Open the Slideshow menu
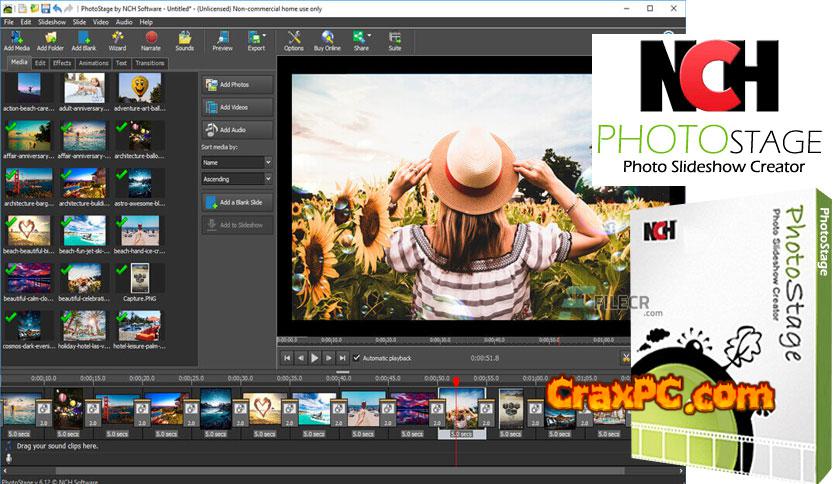Viewport: 836px width, 484px height. click(x=50, y=21)
